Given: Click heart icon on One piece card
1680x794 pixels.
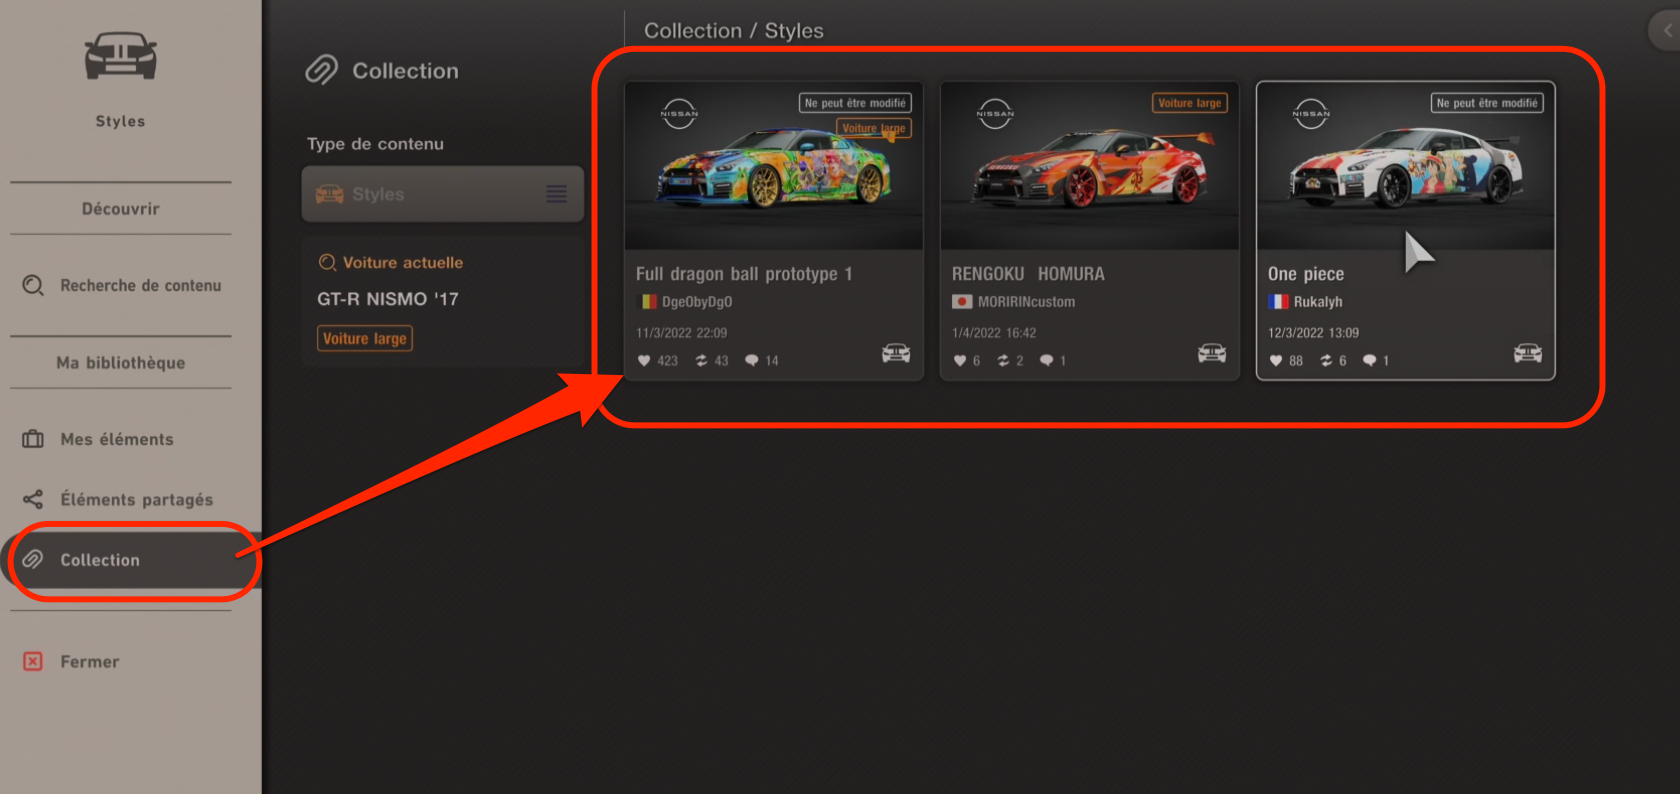Looking at the screenshot, I should click(x=1276, y=361).
